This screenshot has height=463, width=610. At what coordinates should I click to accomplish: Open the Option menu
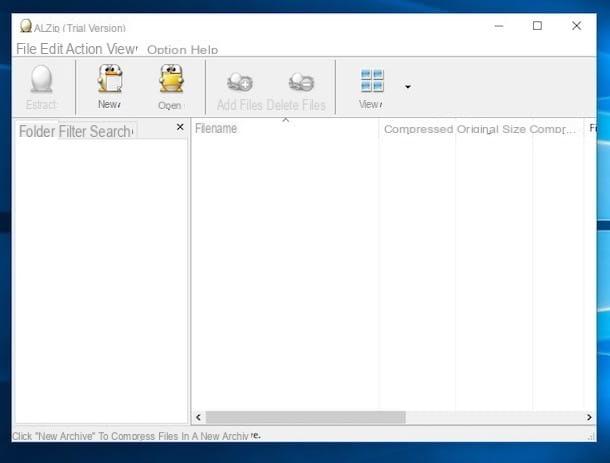[x=167, y=50]
